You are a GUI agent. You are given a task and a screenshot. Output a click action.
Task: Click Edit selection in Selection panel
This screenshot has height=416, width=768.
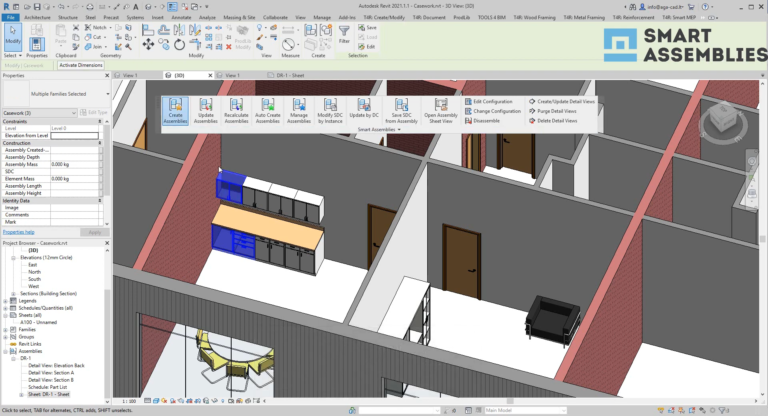coord(367,47)
